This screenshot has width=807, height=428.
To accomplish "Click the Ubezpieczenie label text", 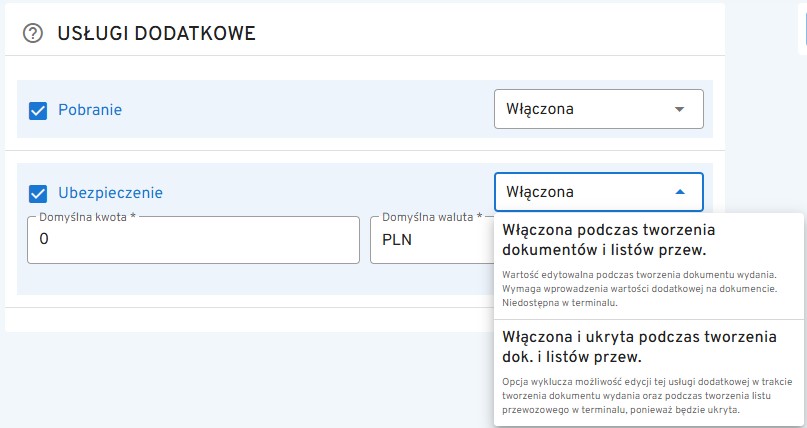I will (110, 192).
